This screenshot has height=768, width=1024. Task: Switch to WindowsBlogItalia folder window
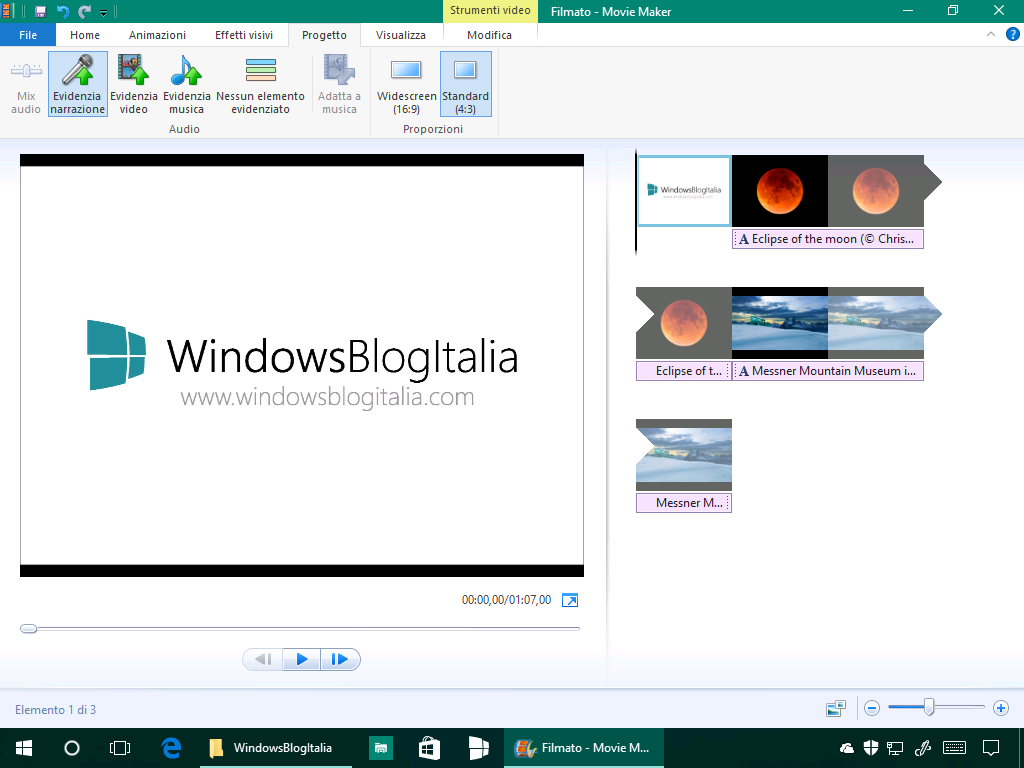(276, 748)
